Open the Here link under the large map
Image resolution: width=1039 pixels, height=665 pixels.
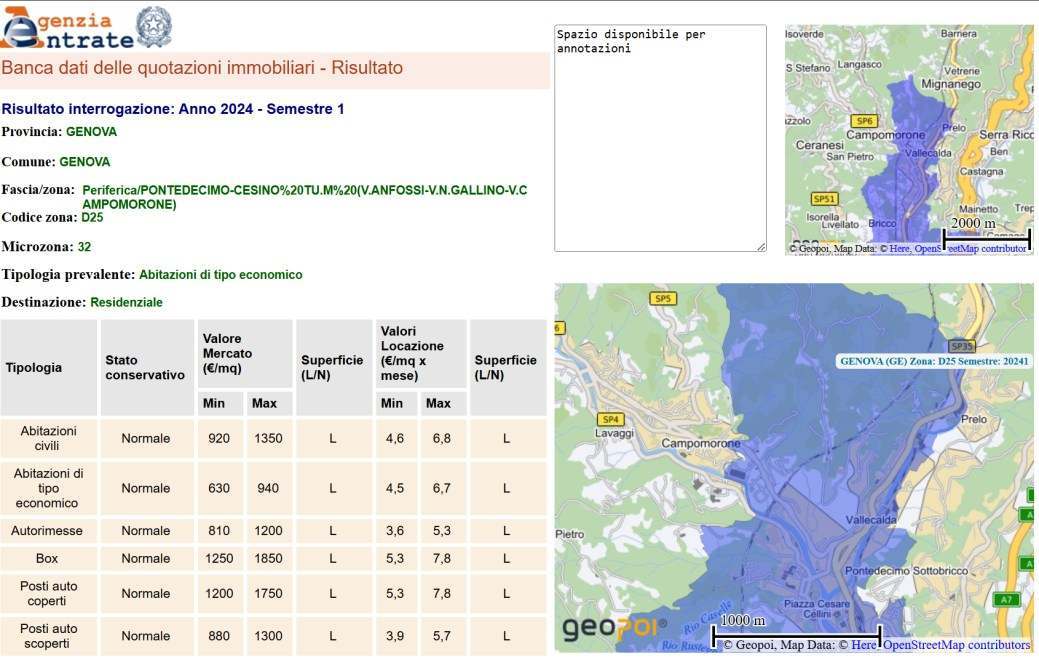point(863,645)
